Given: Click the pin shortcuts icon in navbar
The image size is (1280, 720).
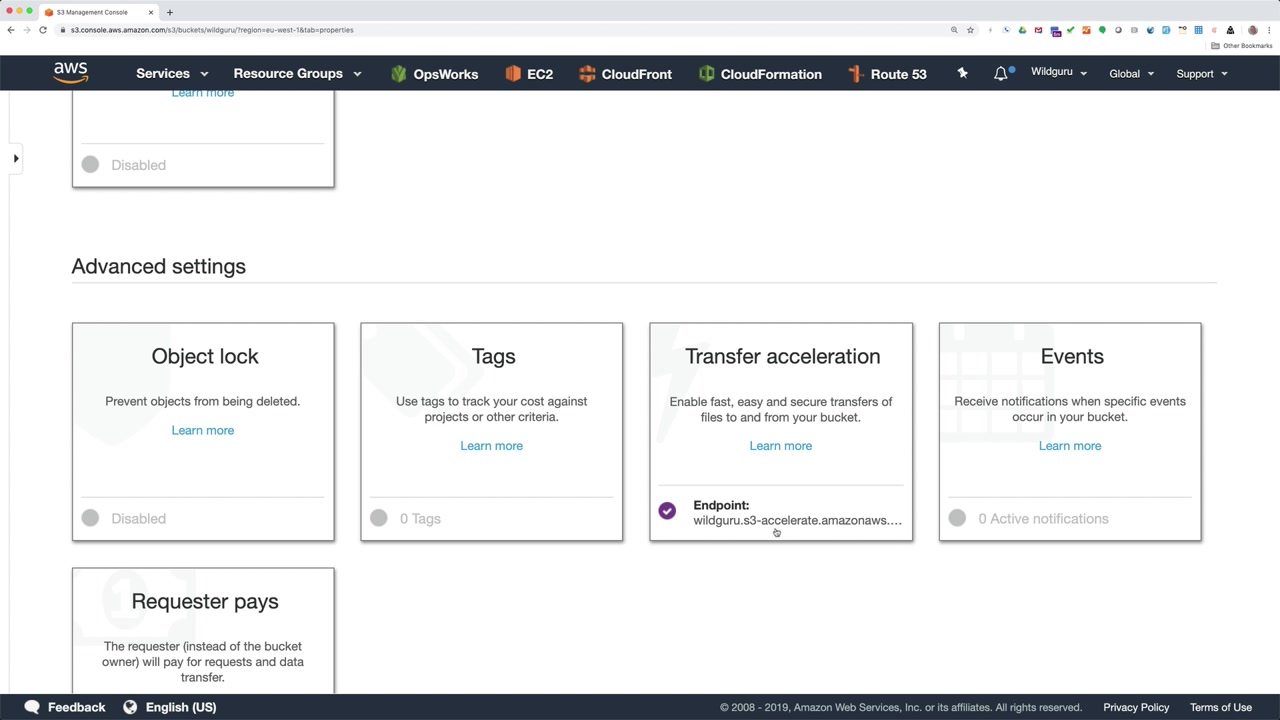Looking at the screenshot, I should pyautogui.click(x=962, y=73).
